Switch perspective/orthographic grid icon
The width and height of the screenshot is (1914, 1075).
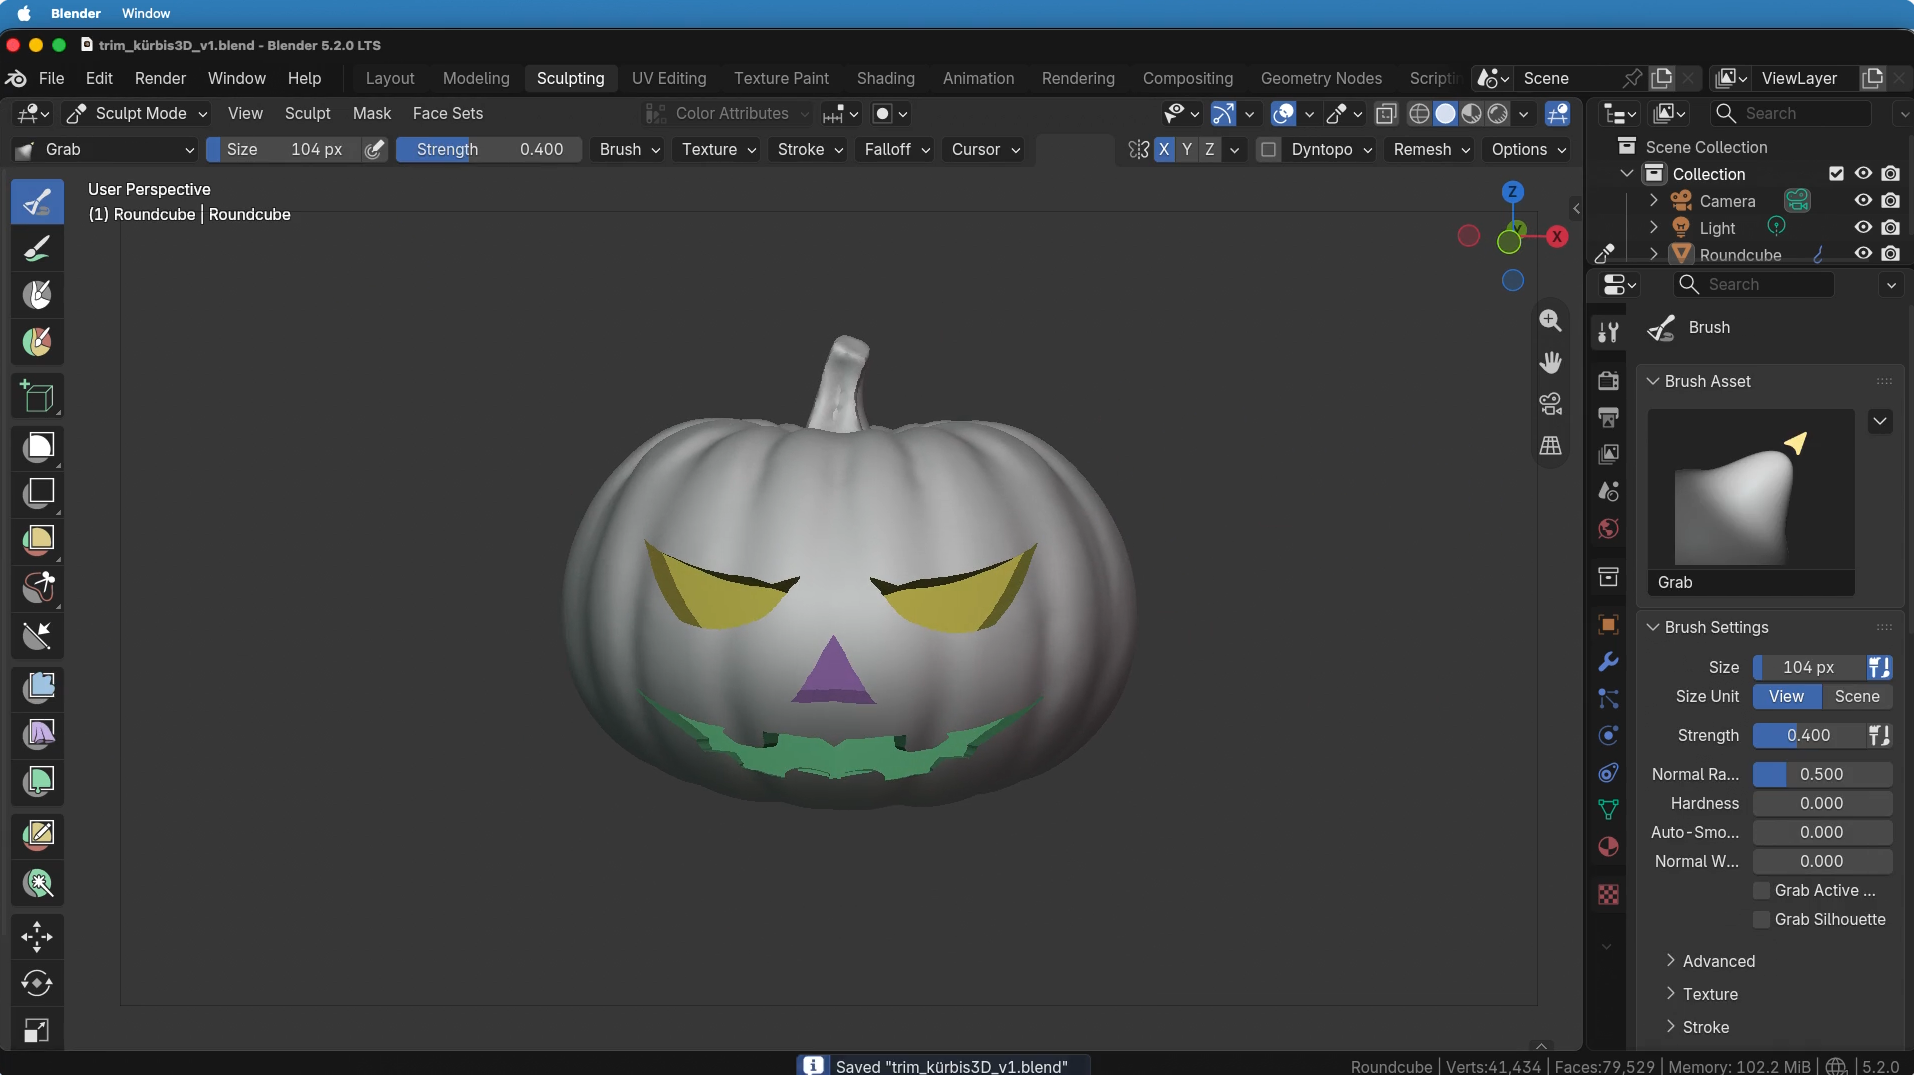[x=1550, y=446]
